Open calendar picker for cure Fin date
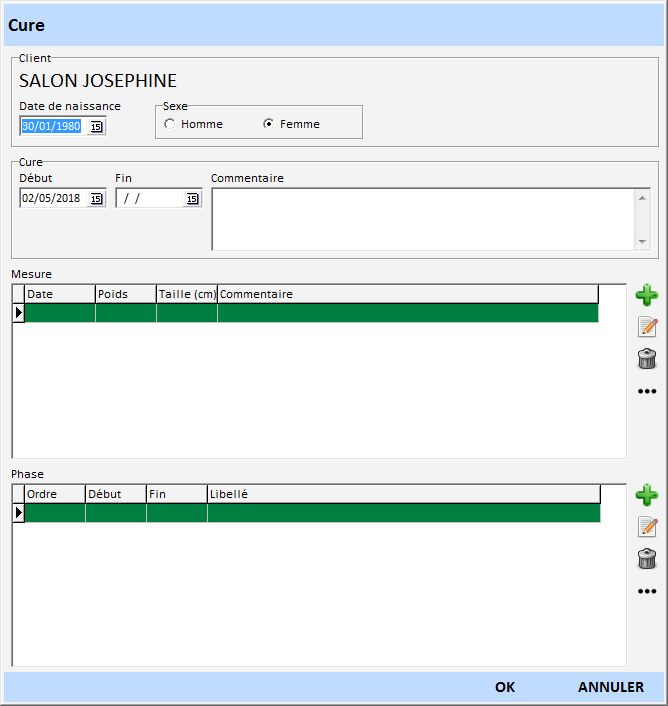The width and height of the screenshot is (668, 706). (192, 199)
